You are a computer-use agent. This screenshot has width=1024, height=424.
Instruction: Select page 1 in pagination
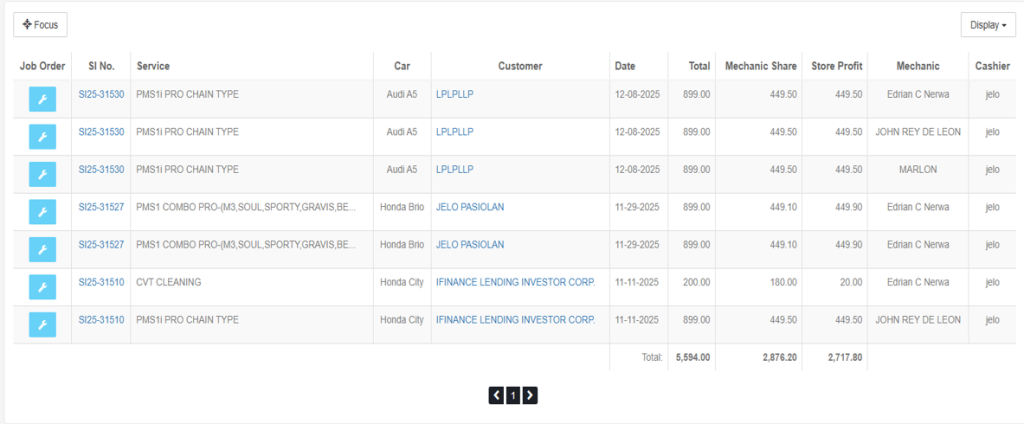click(x=513, y=395)
